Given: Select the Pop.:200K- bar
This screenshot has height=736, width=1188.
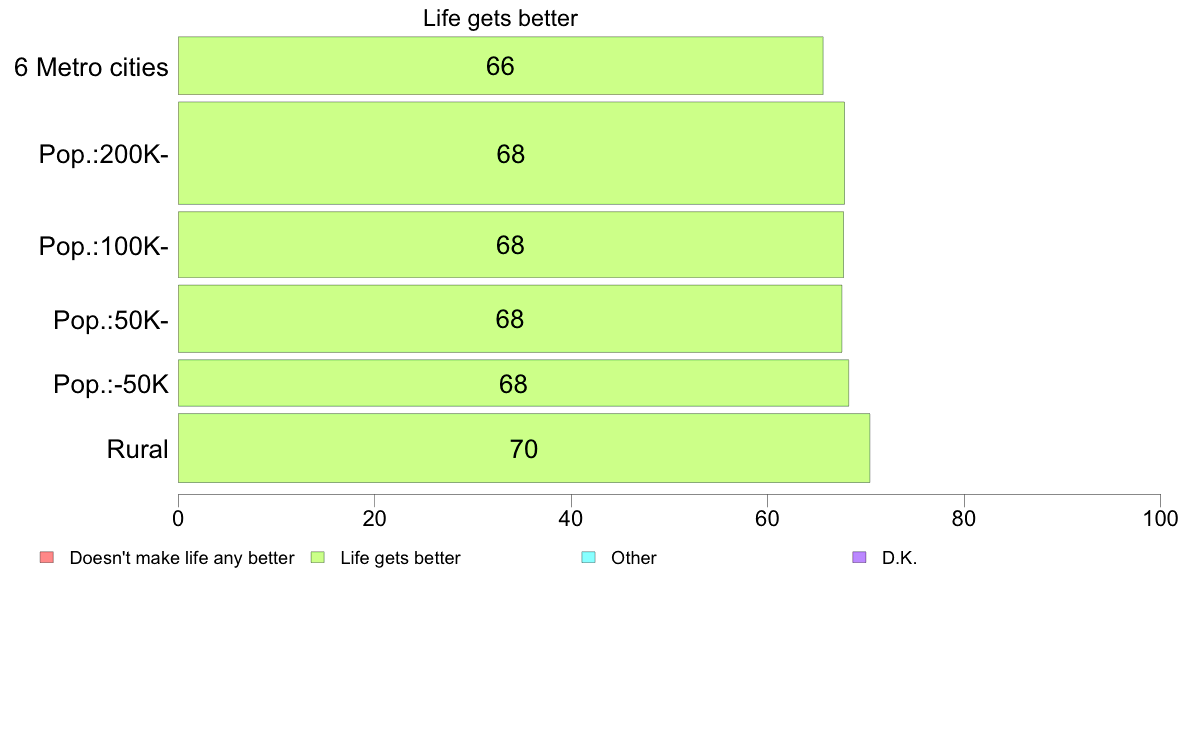Looking at the screenshot, I should point(511,153).
